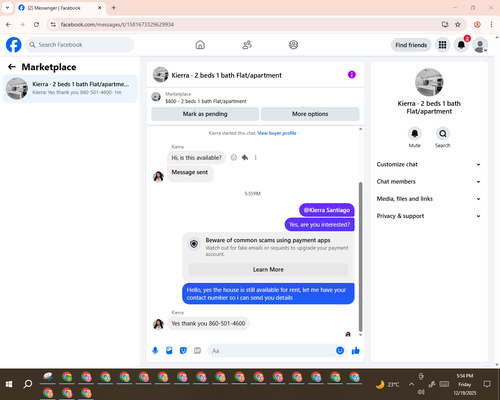Image resolution: width=500 pixels, height=400 pixels.
Task: Expand Customize chat section
Action: tap(429, 164)
